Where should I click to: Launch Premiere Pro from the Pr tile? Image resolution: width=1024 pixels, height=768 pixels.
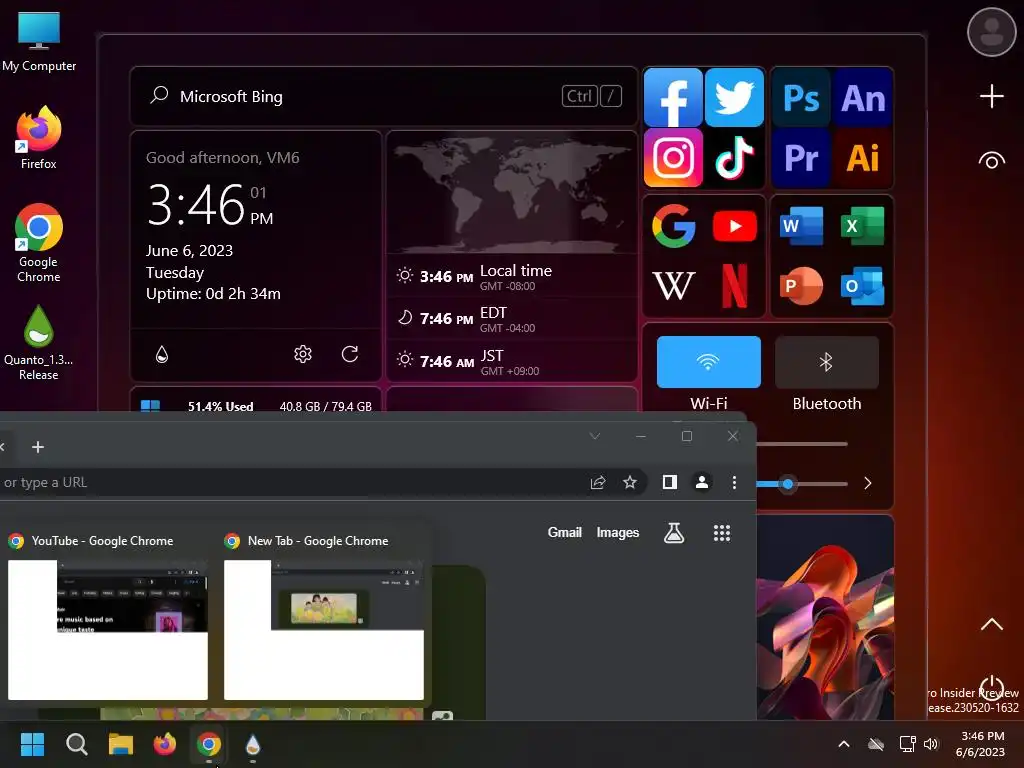pyautogui.click(x=801, y=157)
